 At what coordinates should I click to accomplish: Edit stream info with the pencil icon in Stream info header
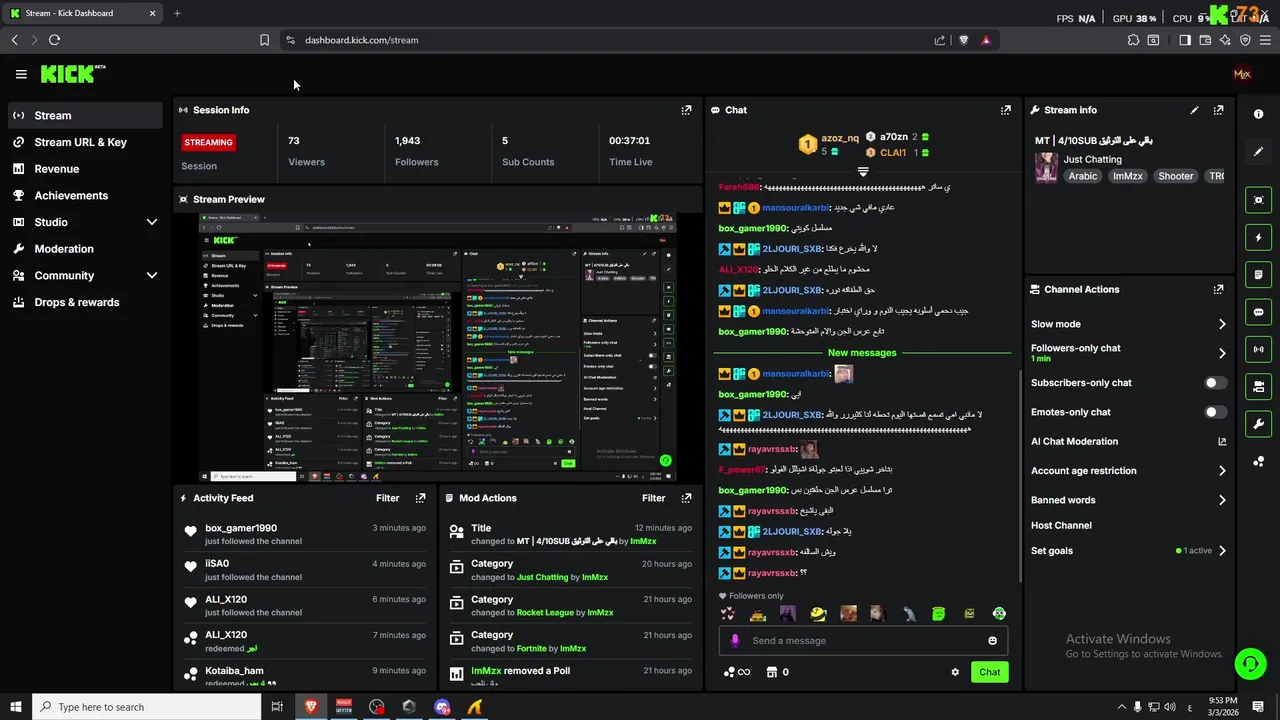[1194, 110]
